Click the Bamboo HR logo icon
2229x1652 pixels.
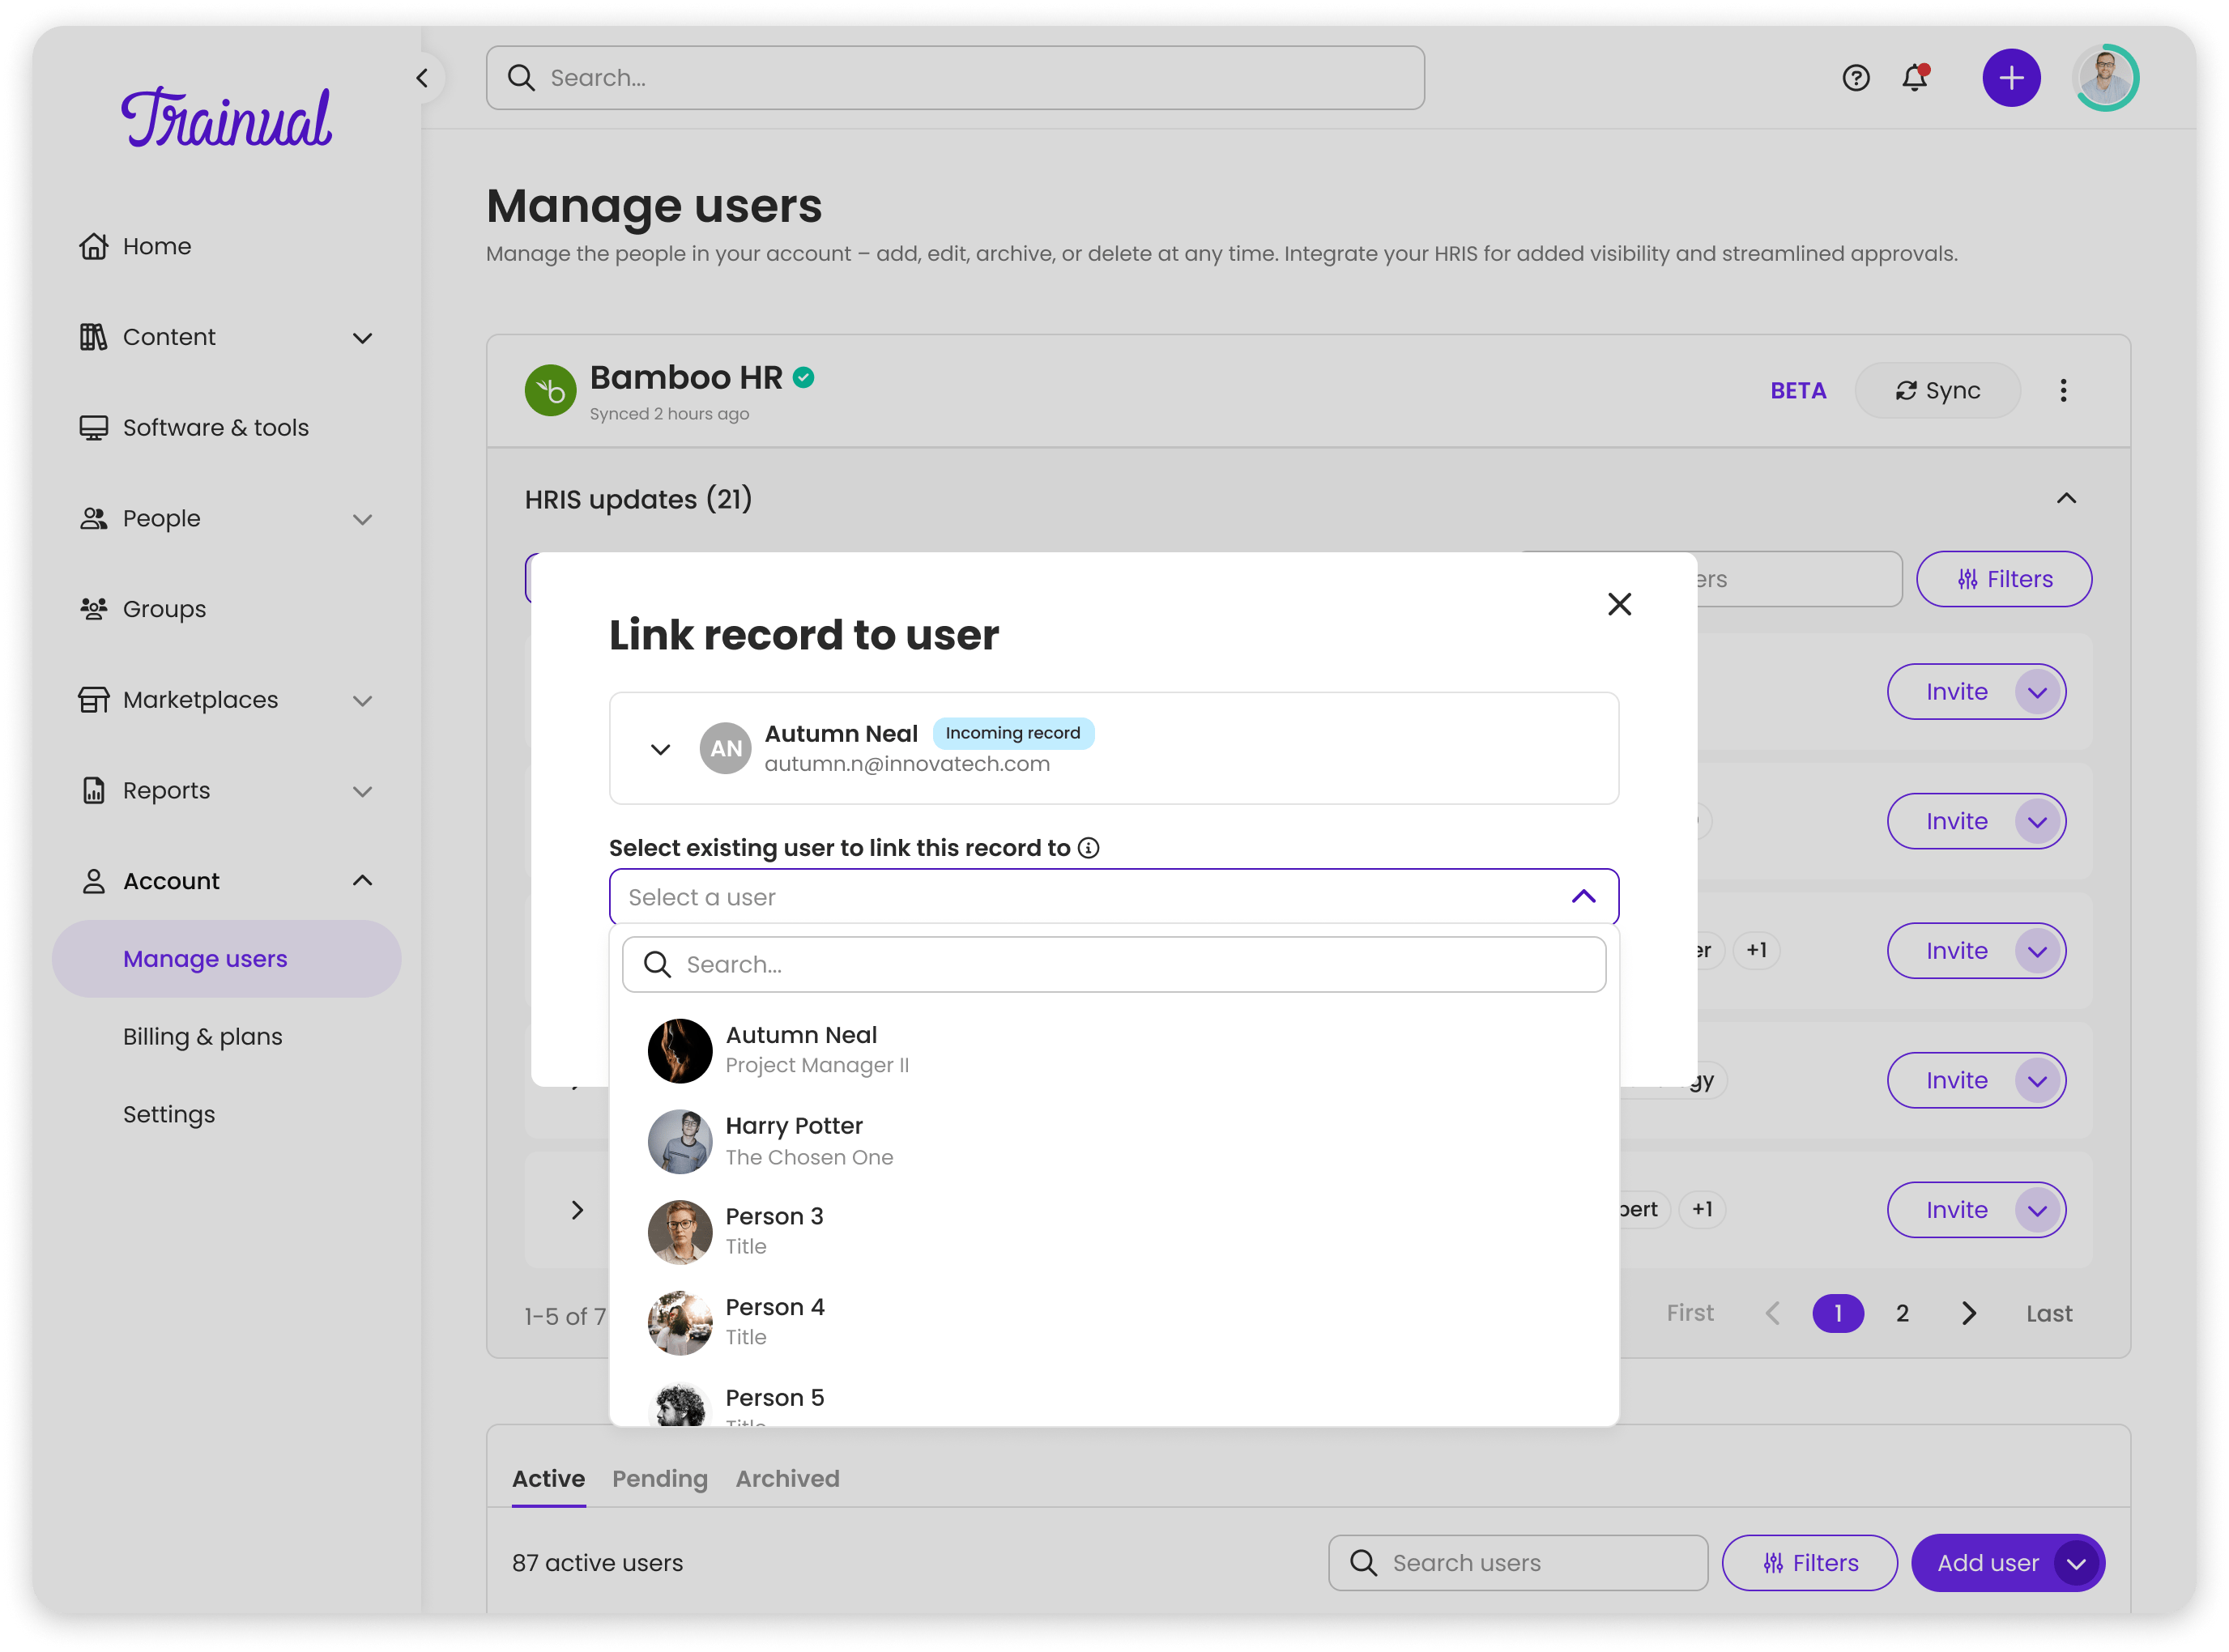pos(550,390)
